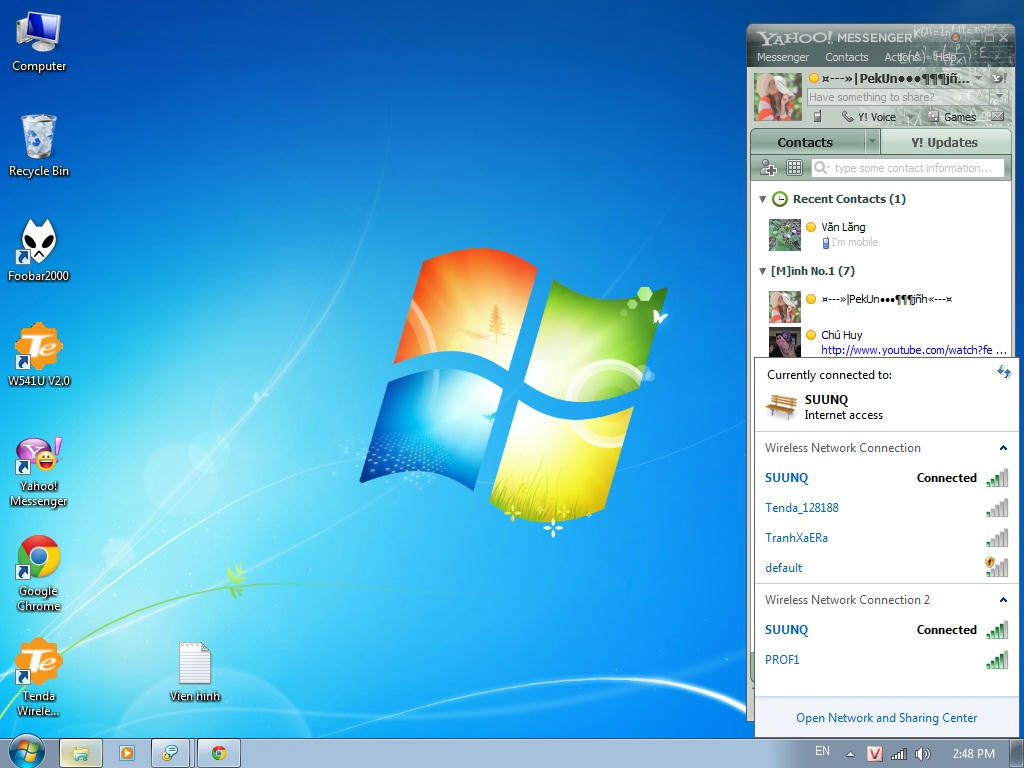
Task: Switch to the Y! Updates tab
Action: pos(944,142)
